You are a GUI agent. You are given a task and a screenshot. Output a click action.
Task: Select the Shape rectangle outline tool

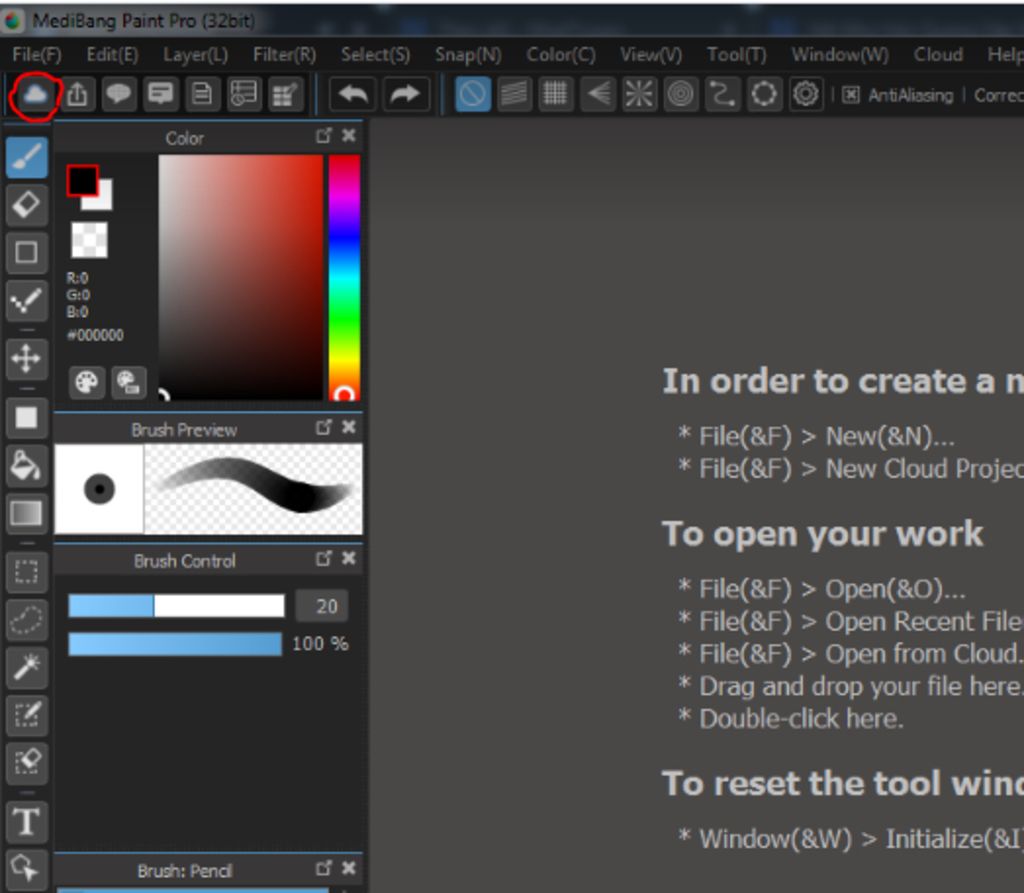pos(27,252)
